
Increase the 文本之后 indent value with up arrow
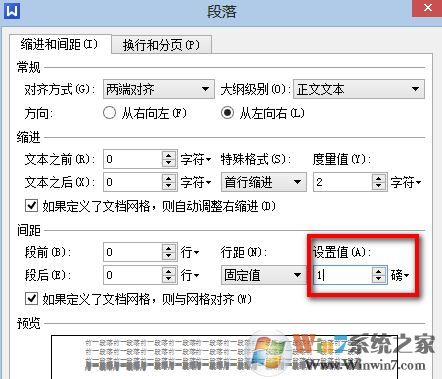pos(169,178)
